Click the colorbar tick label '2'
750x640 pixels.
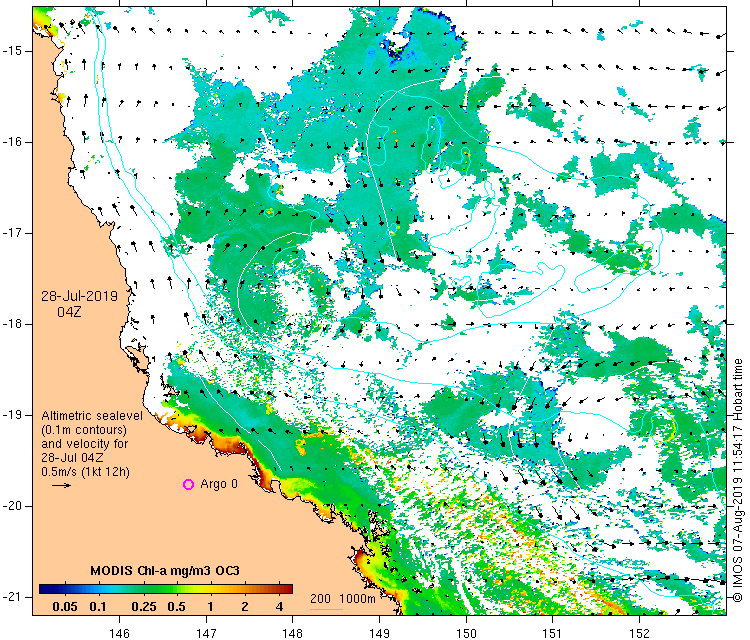(245, 607)
